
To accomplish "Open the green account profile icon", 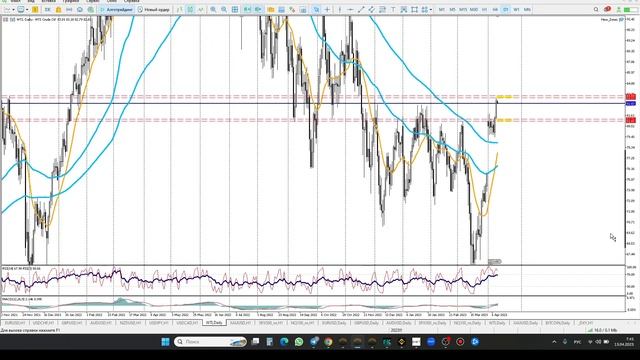I will point(619,9).
